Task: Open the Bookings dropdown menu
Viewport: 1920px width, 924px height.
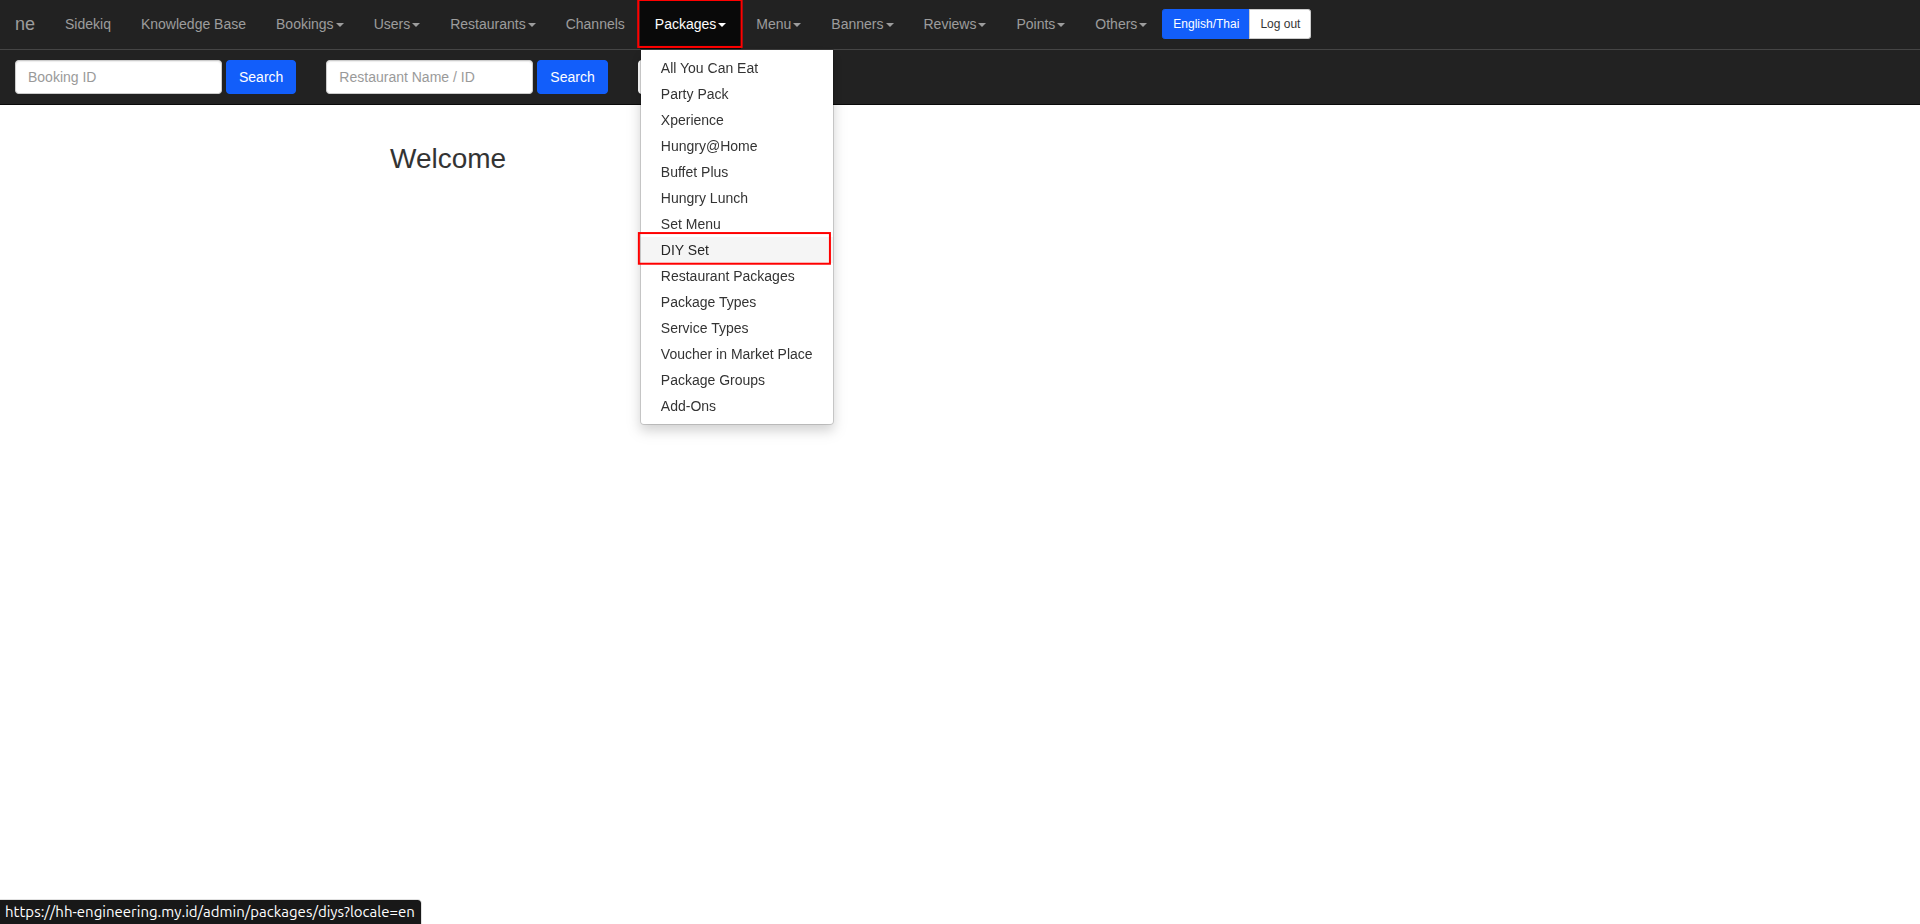Action: point(309,24)
